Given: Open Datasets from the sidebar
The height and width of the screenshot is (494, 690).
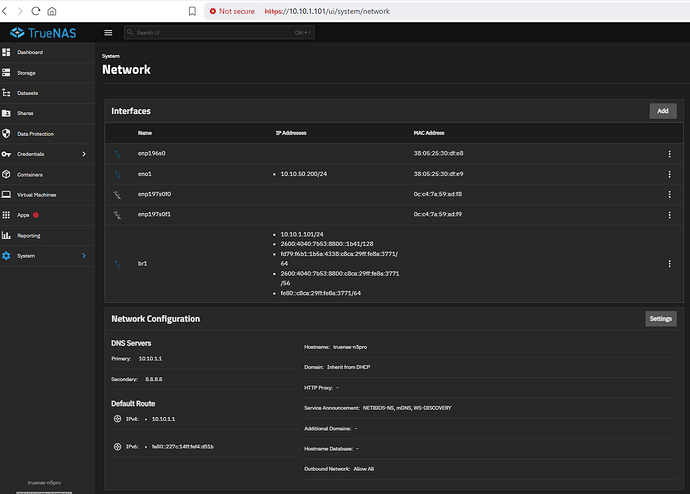Looking at the screenshot, I should coord(47,93).
